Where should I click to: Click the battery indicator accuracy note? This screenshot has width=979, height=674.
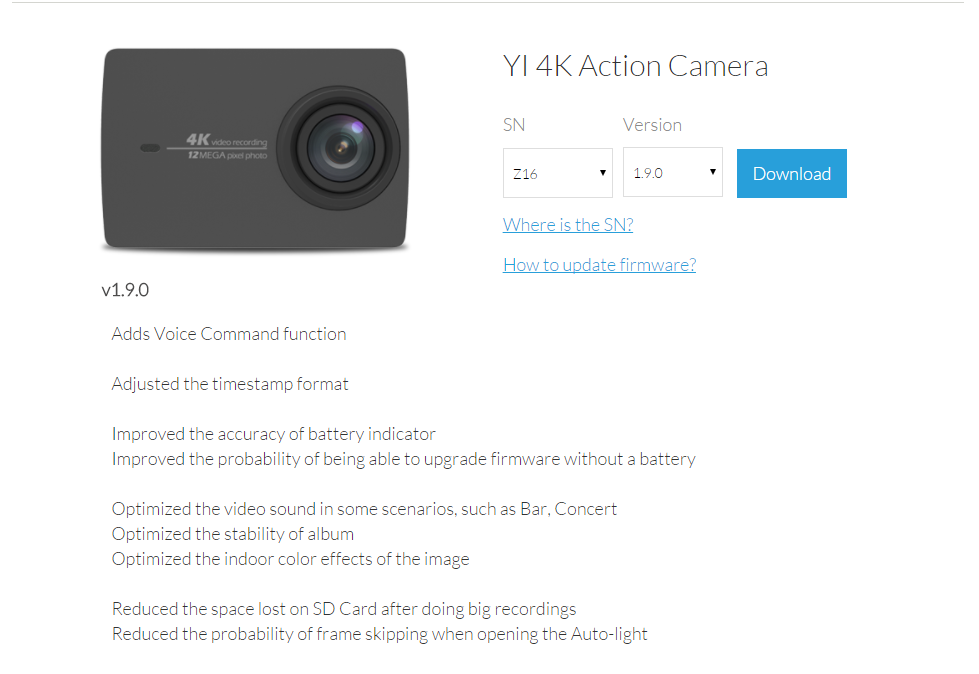274,434
